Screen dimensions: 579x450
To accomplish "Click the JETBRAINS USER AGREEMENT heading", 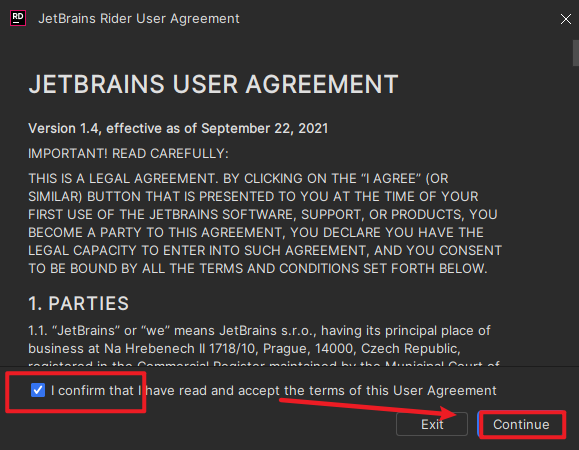I will pos(213,84).
